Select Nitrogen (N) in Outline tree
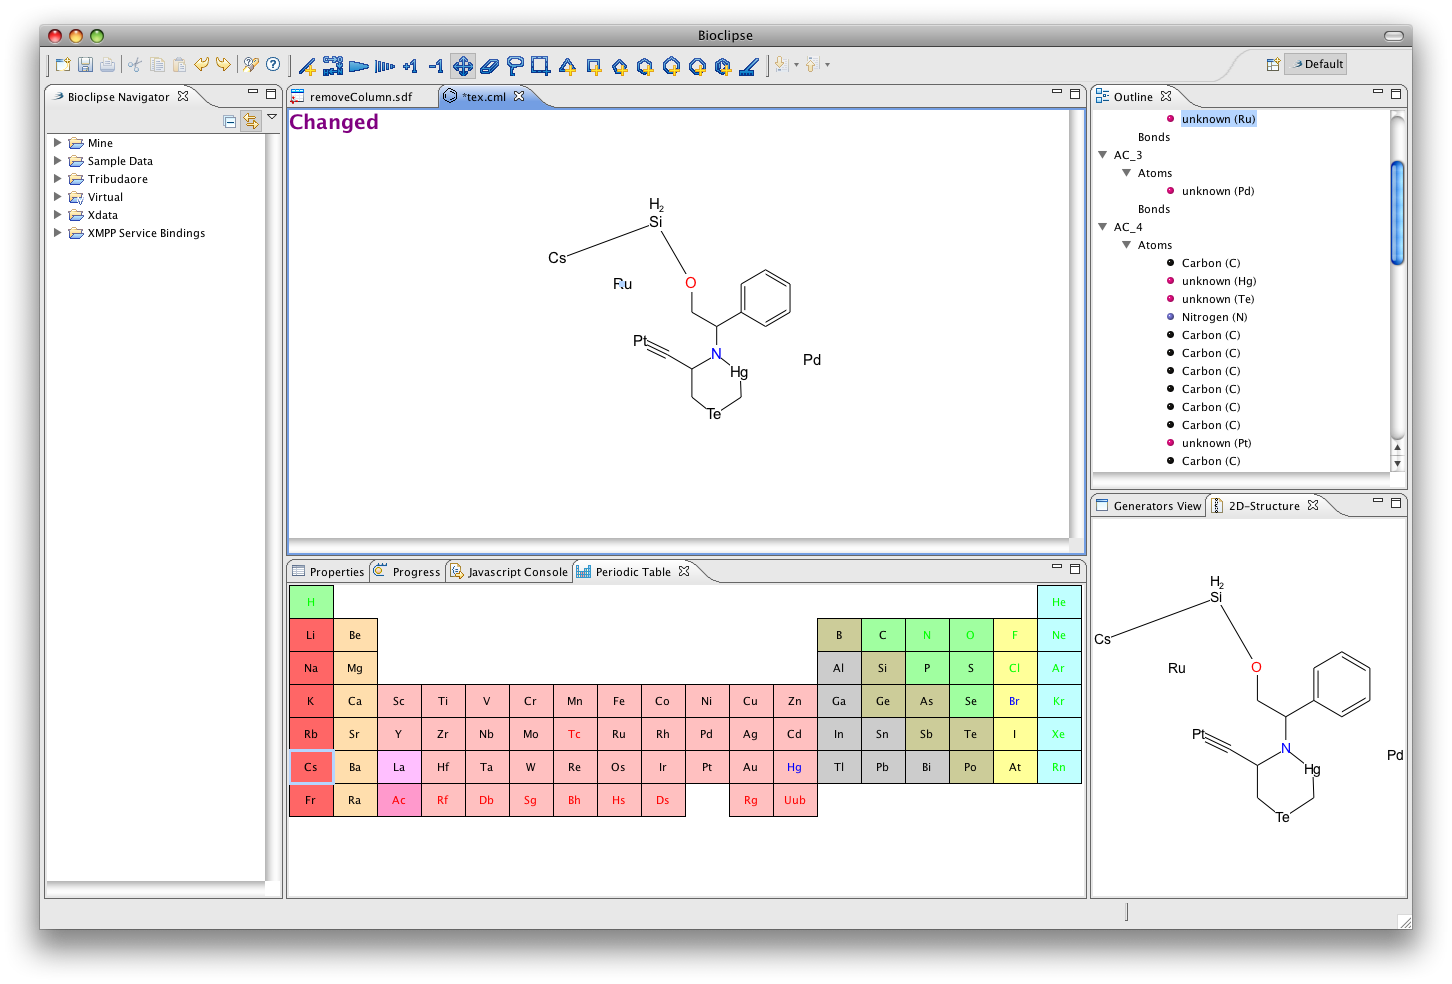This screenshot has height=984, width=1452. pyautogui.click(x=1214, y=317)
